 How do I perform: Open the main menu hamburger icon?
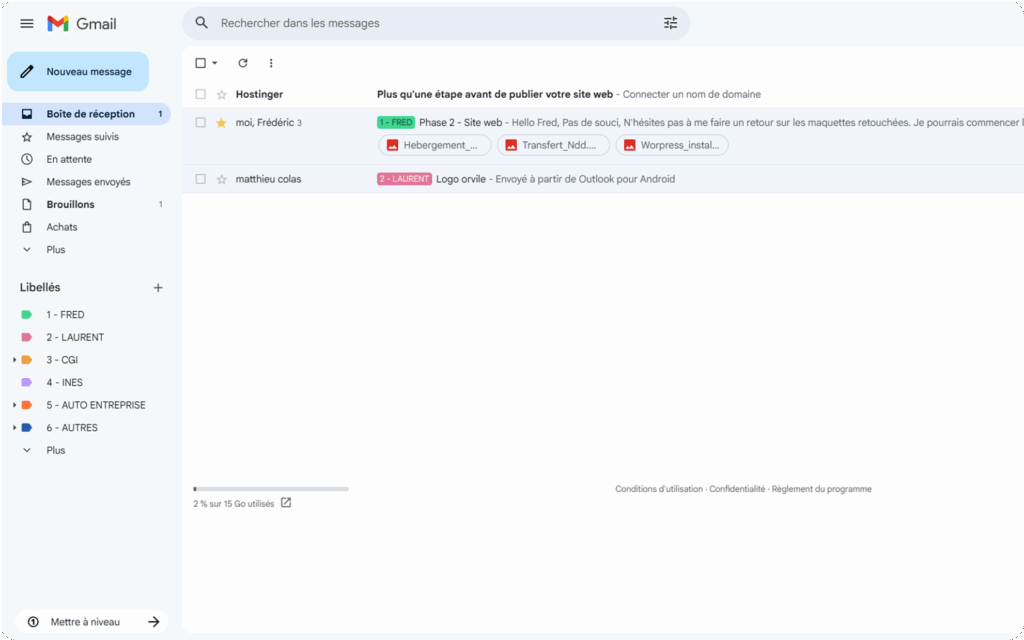[x=27, y=23]
